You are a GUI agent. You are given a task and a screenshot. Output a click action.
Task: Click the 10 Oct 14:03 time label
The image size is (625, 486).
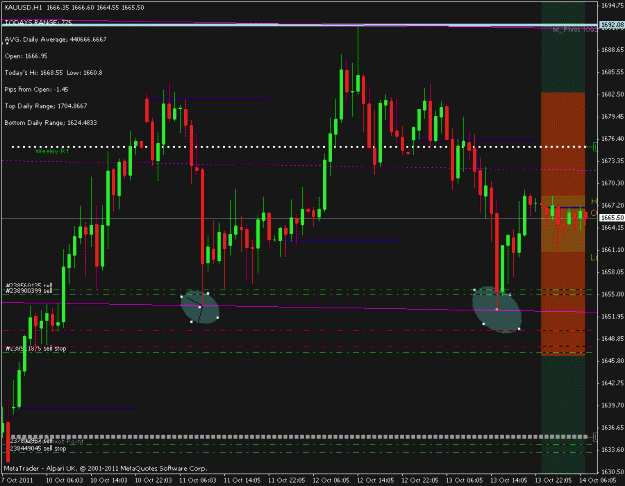tap(109, 480)
